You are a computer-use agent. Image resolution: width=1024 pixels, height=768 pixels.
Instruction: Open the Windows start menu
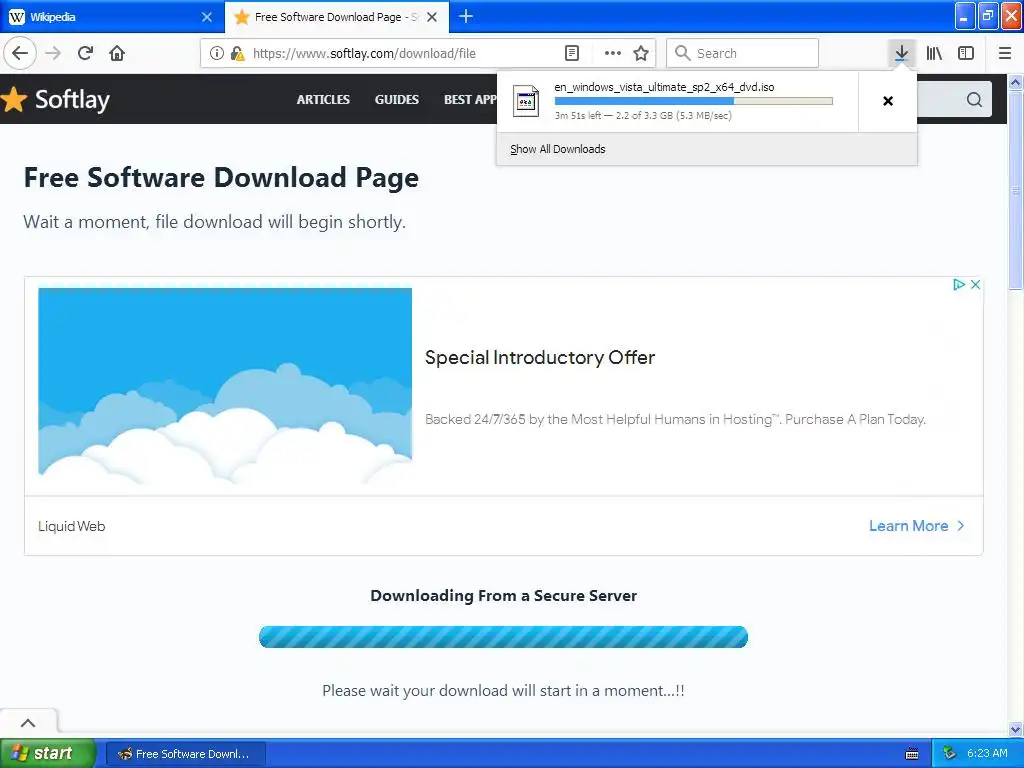coord(47,753)
